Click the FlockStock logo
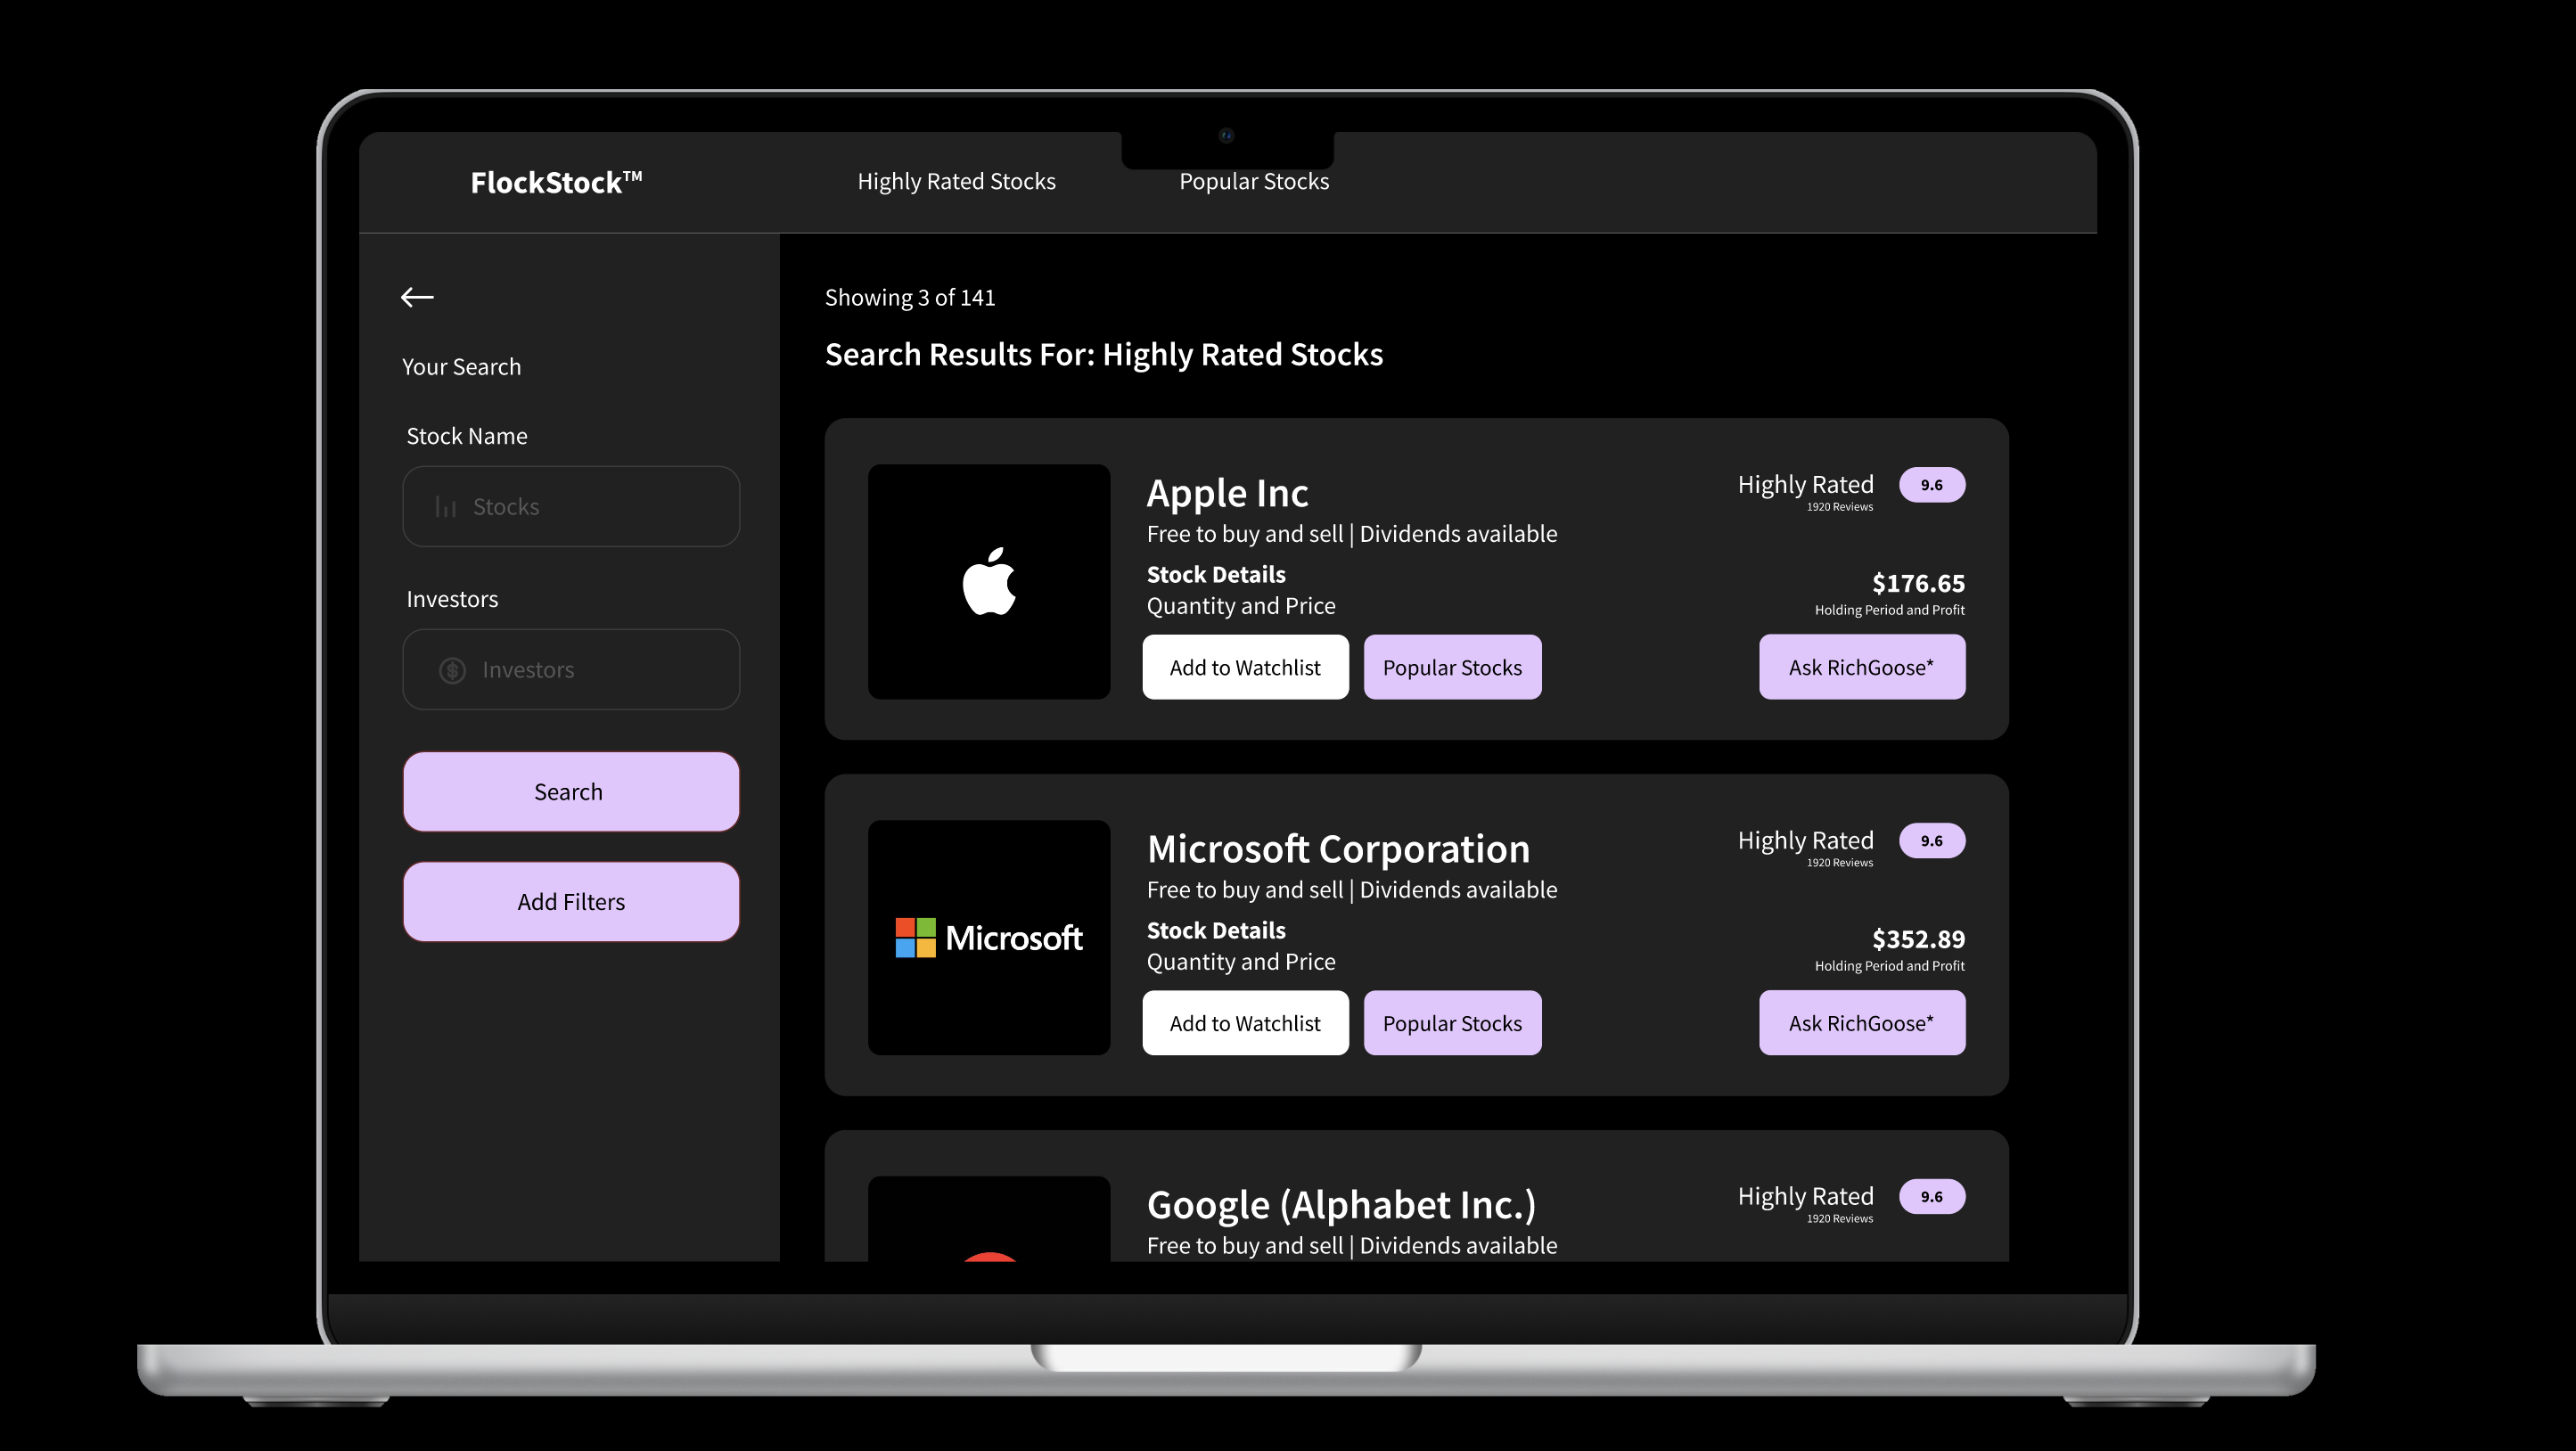The height and width of the screenshot is (1451, 2576). click(556, 182)
